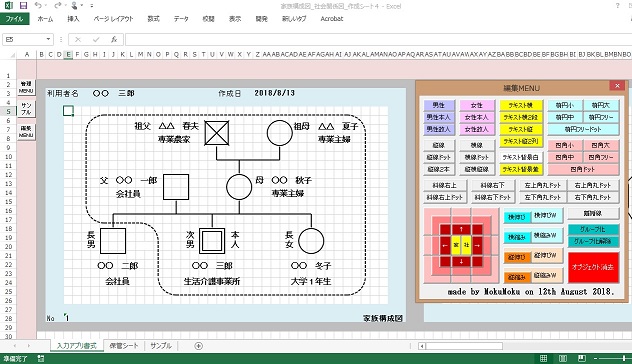
Task: Select the eldest daughter circle symbol
Action: (311, 241)
